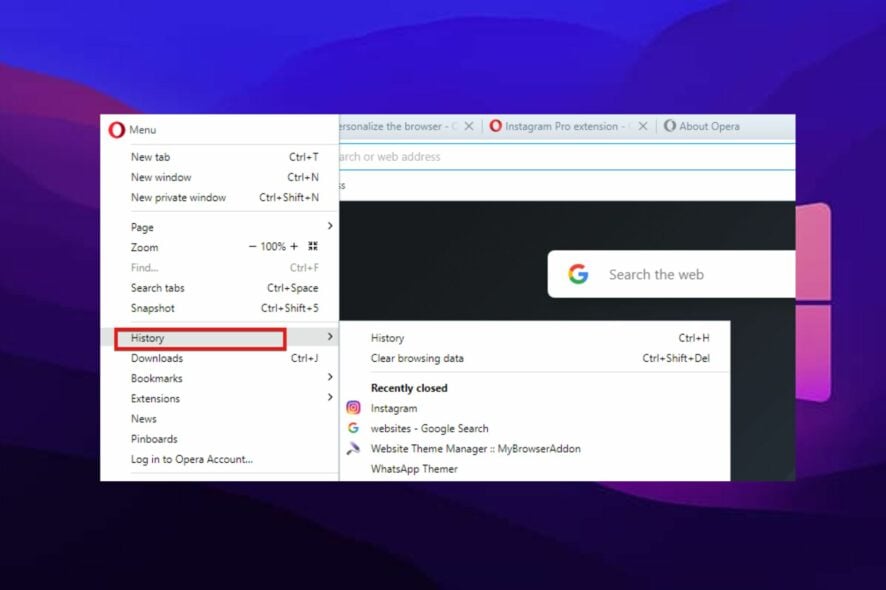Click the Menu label at top
The width and height of the screenshot is (886, 590).
[142, 130]
